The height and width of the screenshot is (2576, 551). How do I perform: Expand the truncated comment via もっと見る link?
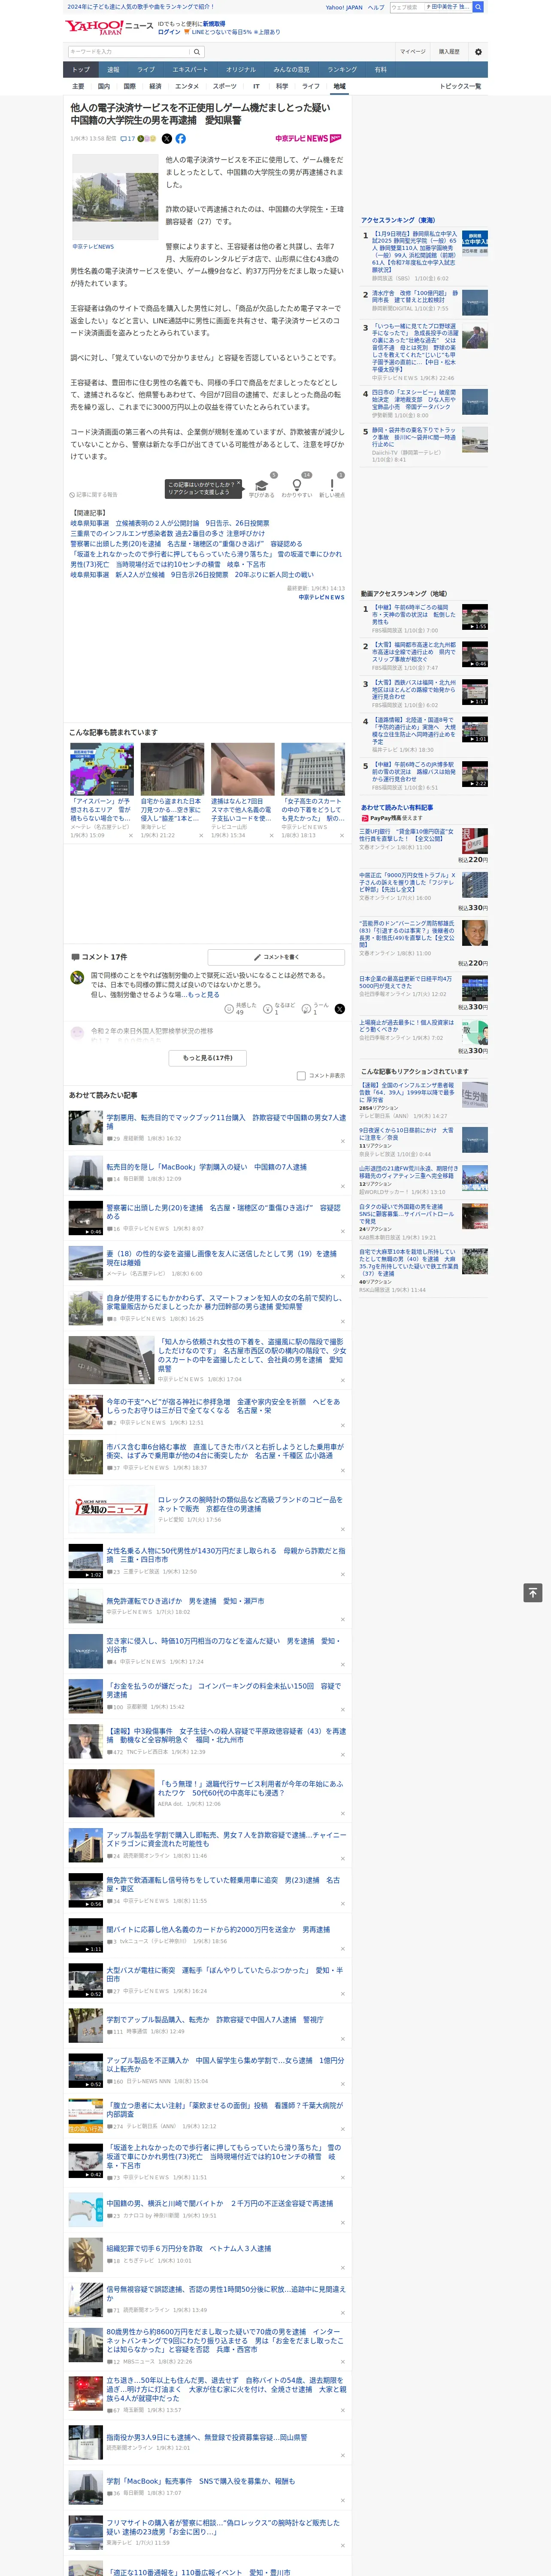click(203, 995)
